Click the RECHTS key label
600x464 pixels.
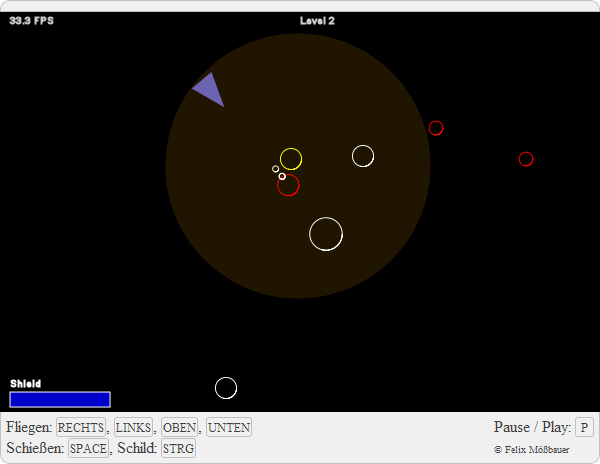coord(81,427)
